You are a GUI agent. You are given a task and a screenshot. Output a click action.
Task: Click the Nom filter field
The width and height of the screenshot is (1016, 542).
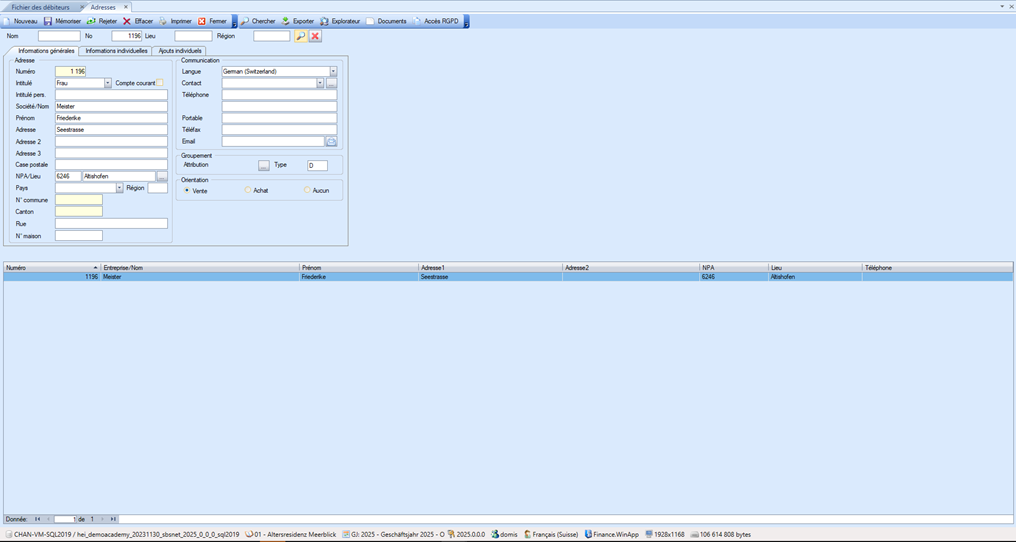[59, 36]
